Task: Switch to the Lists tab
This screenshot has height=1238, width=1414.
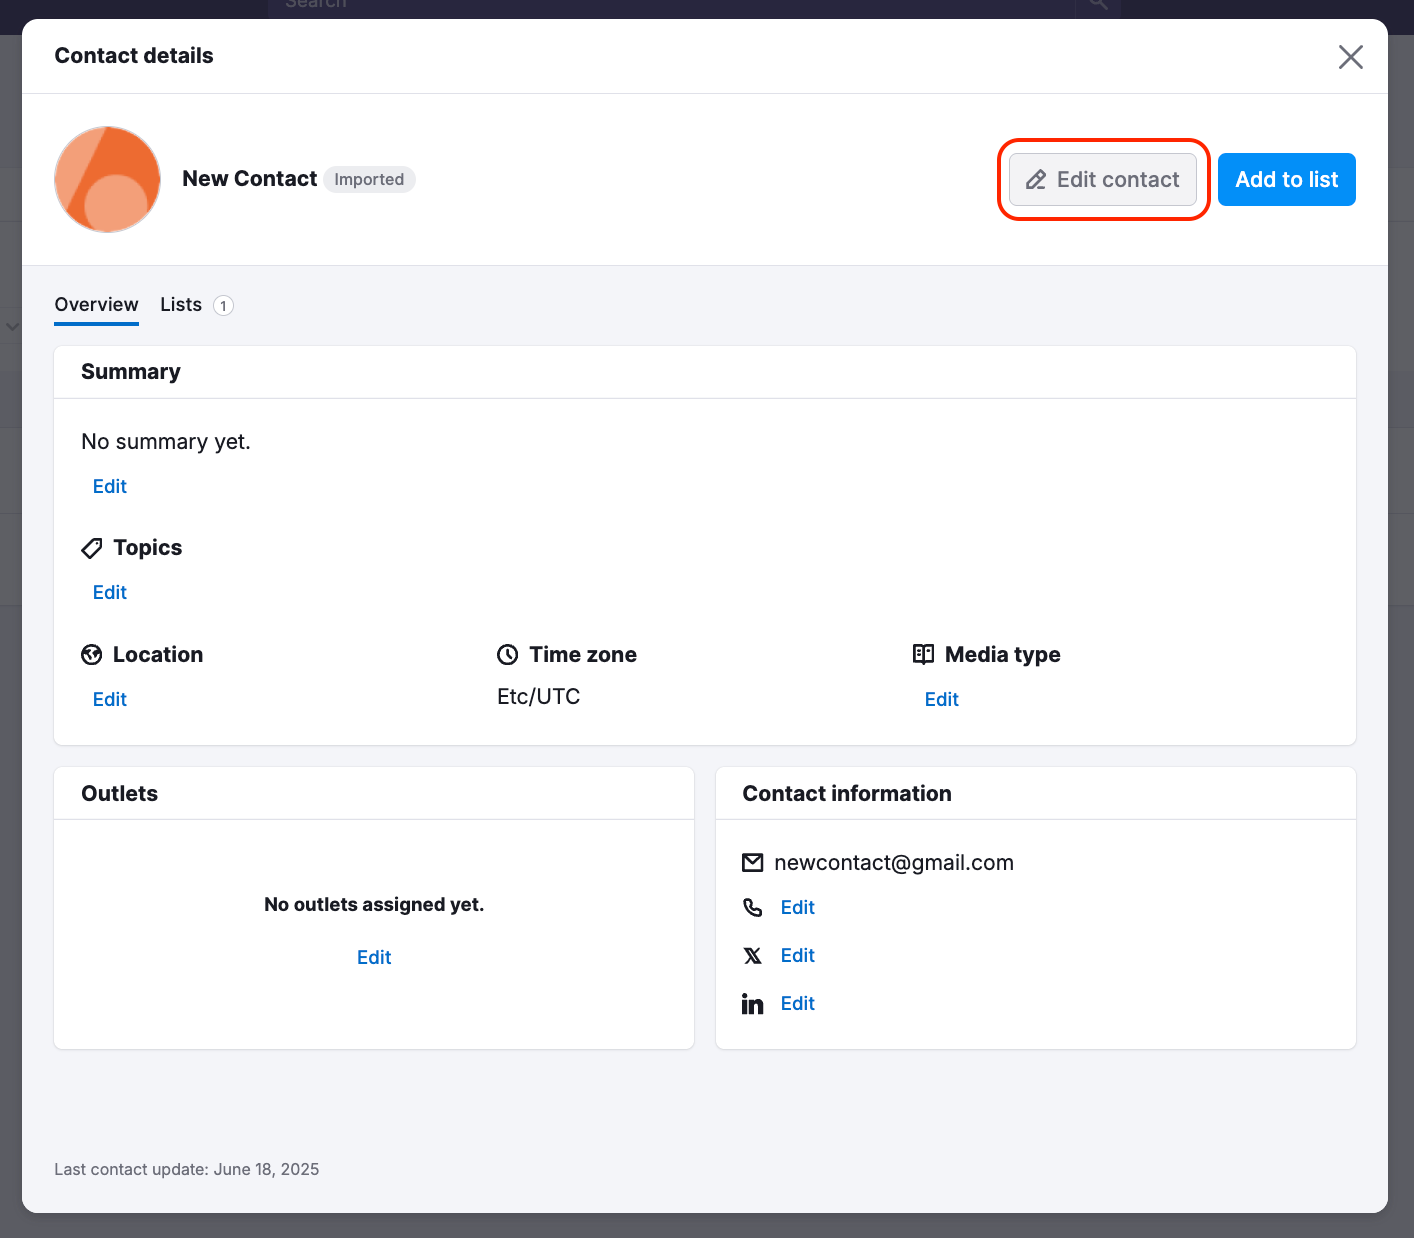Action: (x=180, y=305)
